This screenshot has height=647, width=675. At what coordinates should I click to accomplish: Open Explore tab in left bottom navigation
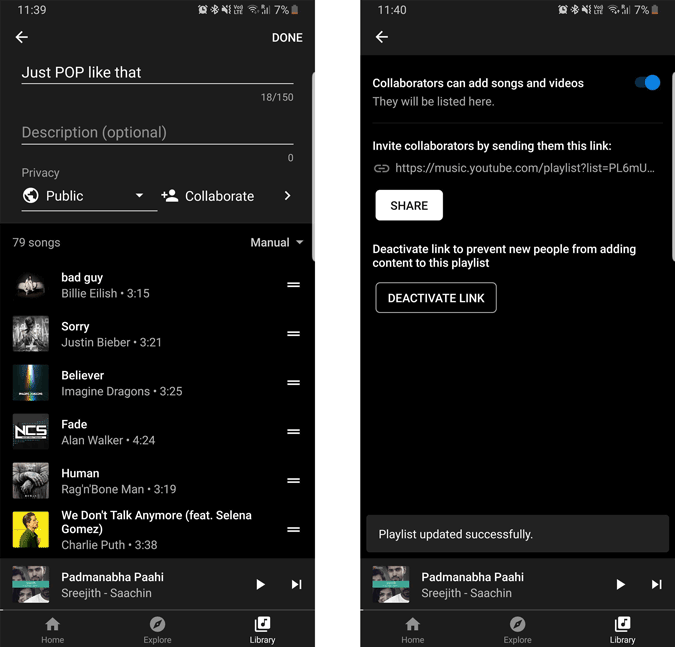pos(157,629)
